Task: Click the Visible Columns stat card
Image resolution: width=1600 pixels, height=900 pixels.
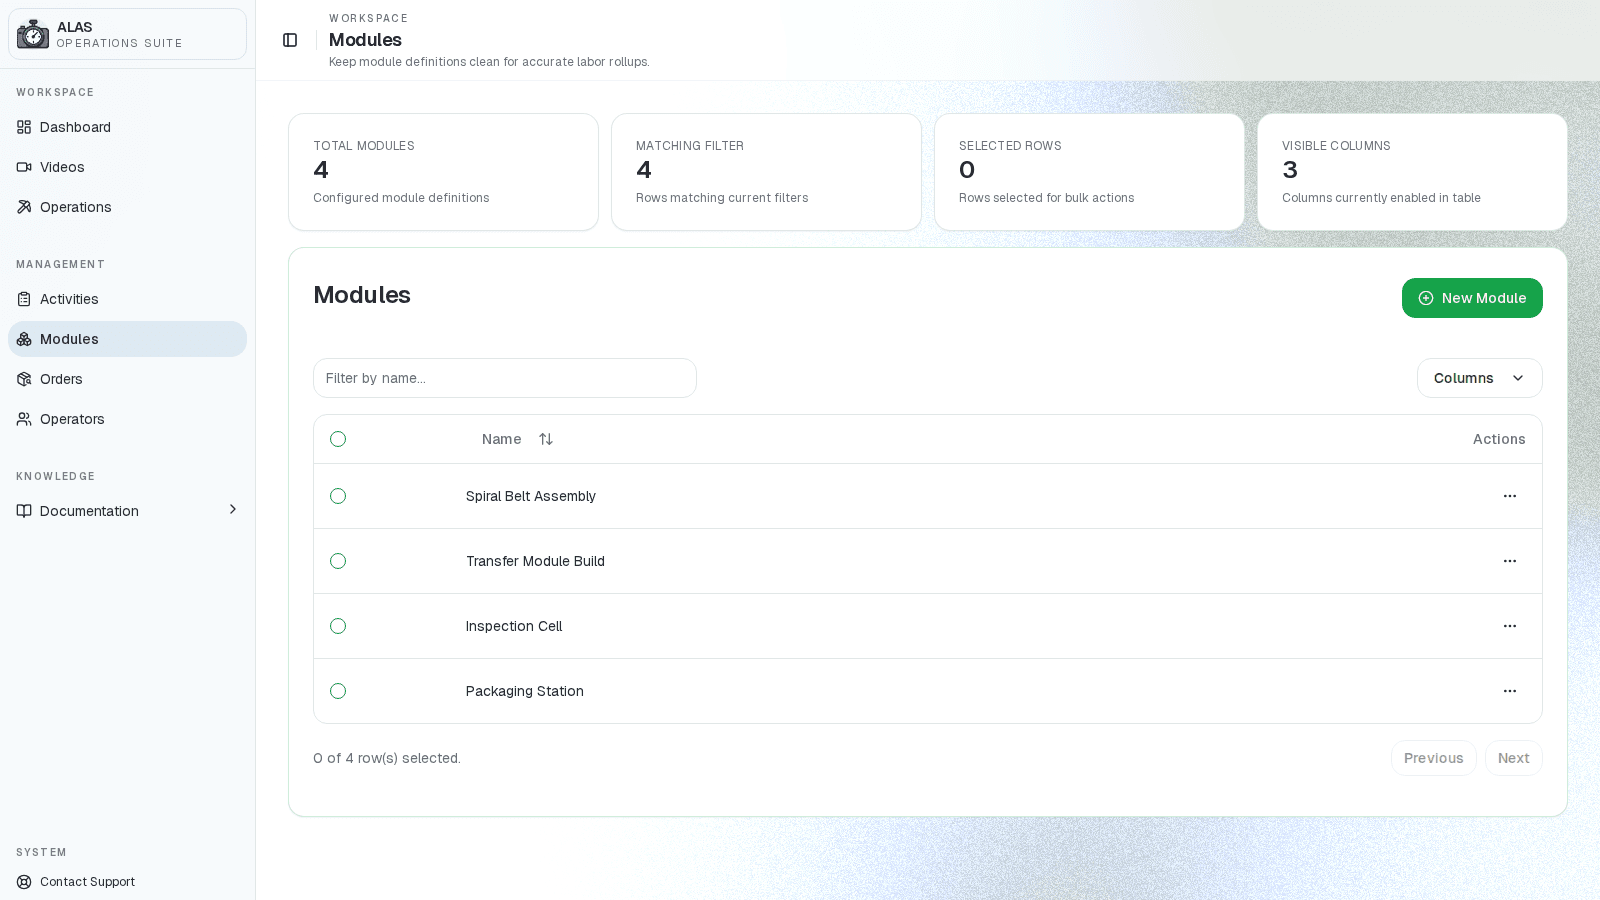Action: point(1412,172)
